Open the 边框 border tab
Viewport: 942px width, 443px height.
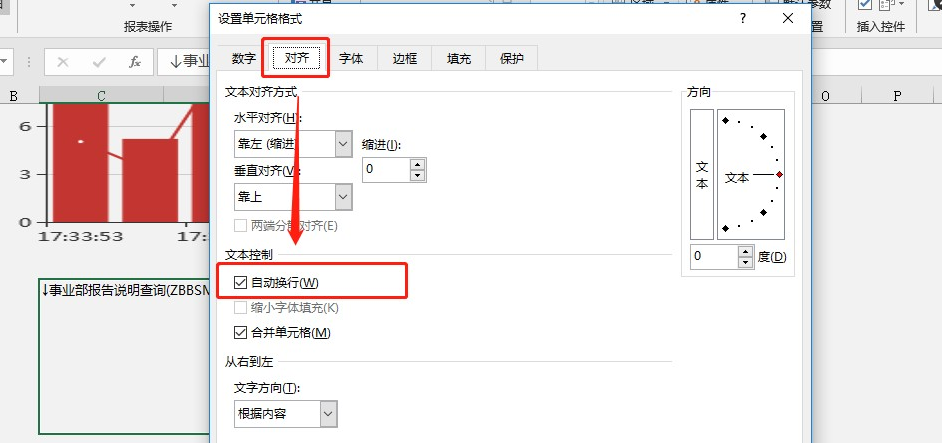(x=404, y=58)
